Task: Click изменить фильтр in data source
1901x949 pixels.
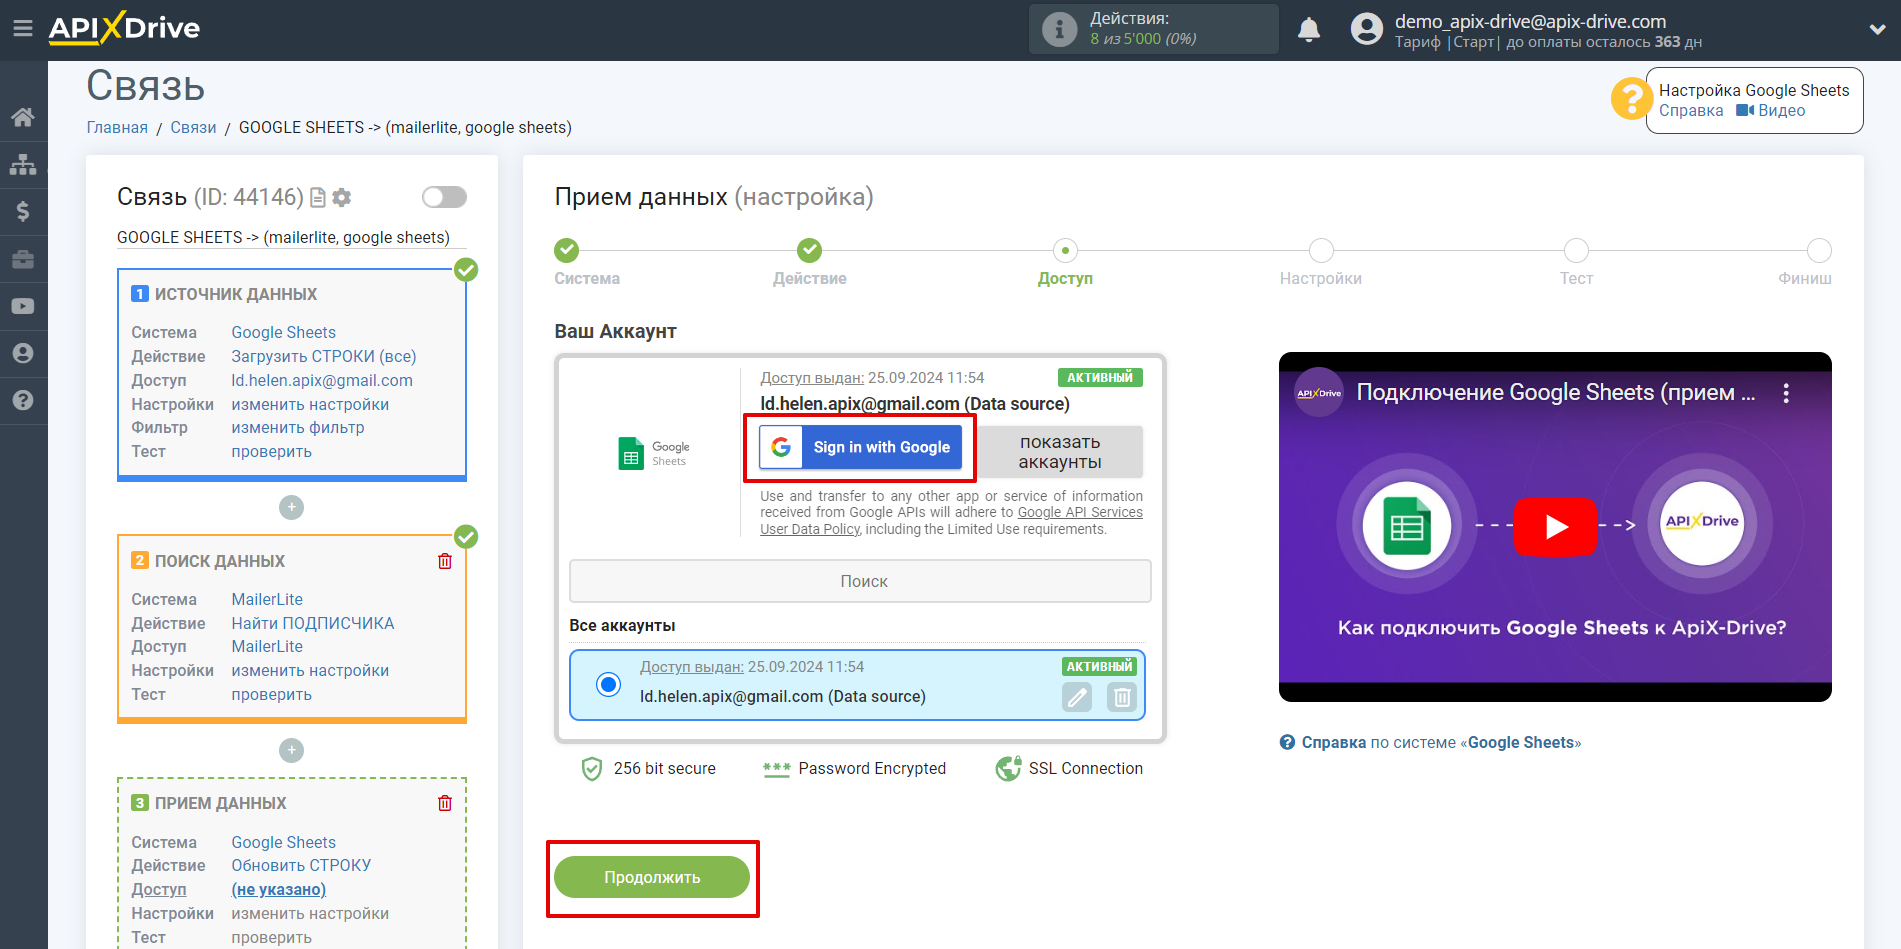Action: pos(298,427)
